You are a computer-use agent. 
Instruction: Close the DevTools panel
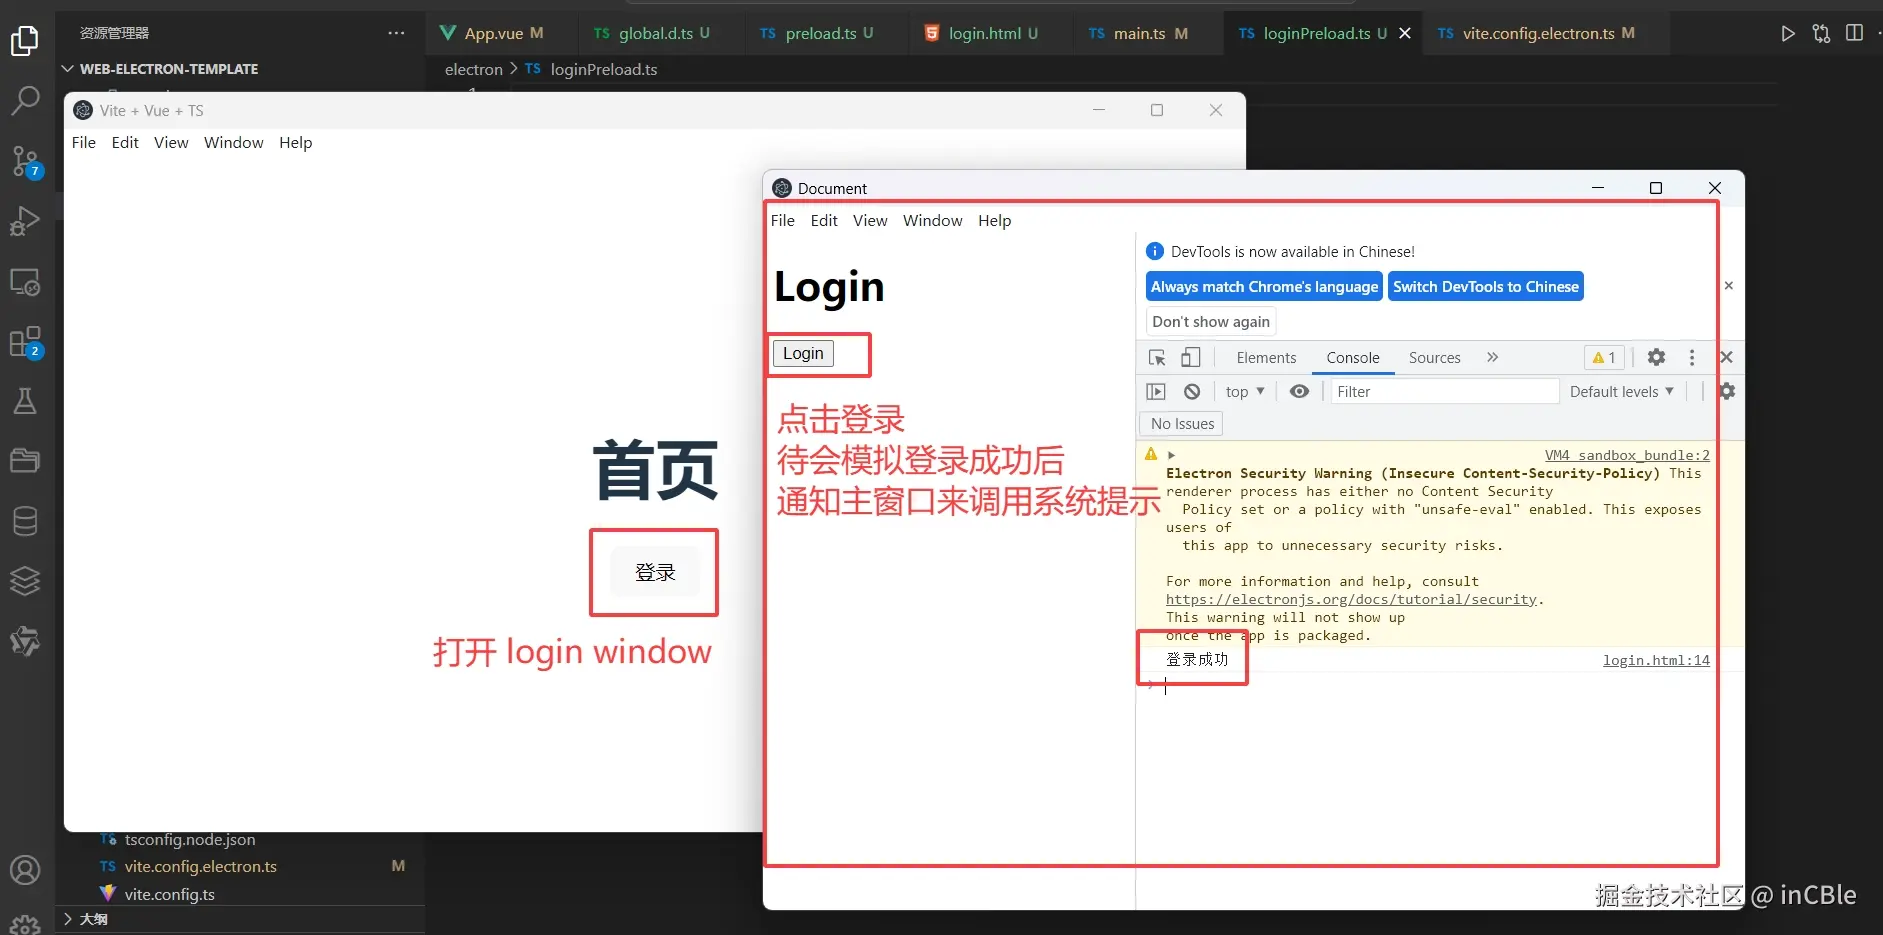tap(1726, 357)
